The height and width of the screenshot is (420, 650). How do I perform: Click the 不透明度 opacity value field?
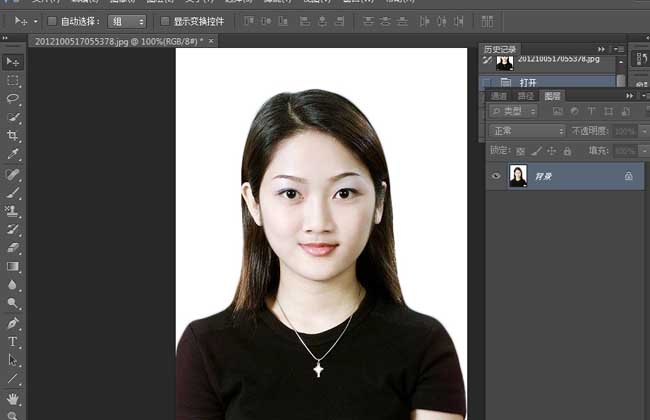tap(625, 131)
